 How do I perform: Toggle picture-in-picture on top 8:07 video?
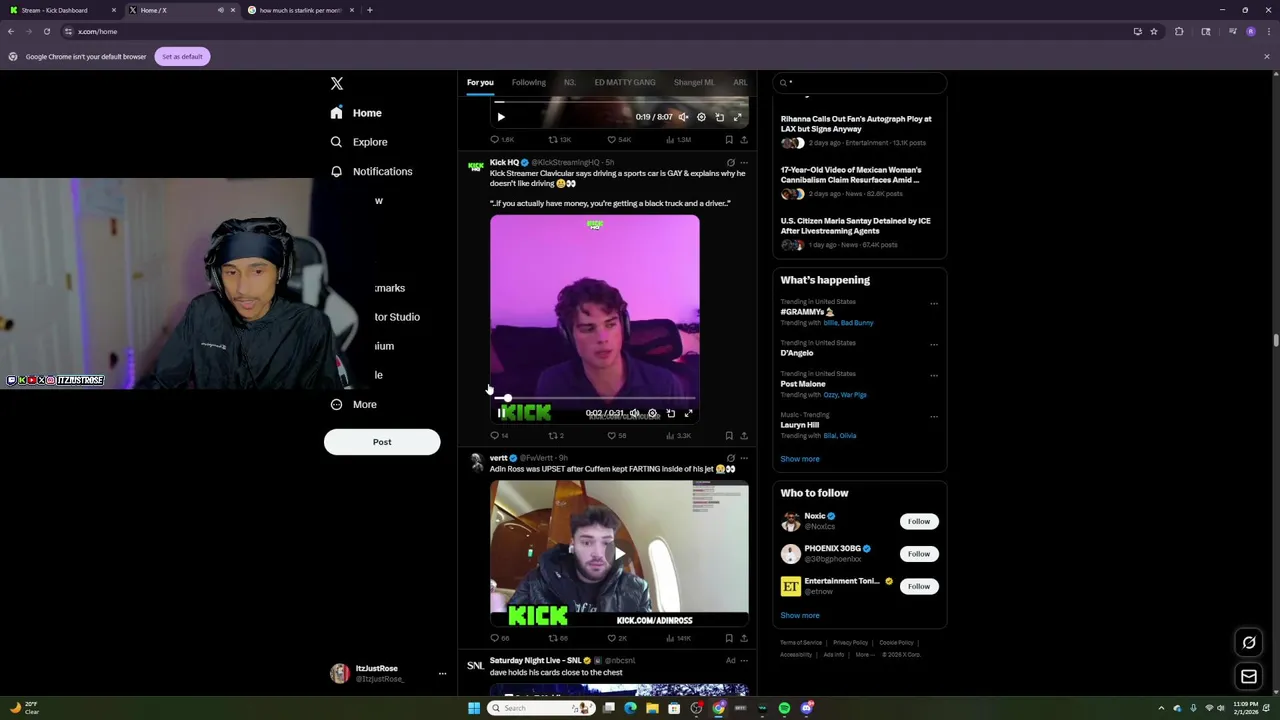tap(719, 117)
